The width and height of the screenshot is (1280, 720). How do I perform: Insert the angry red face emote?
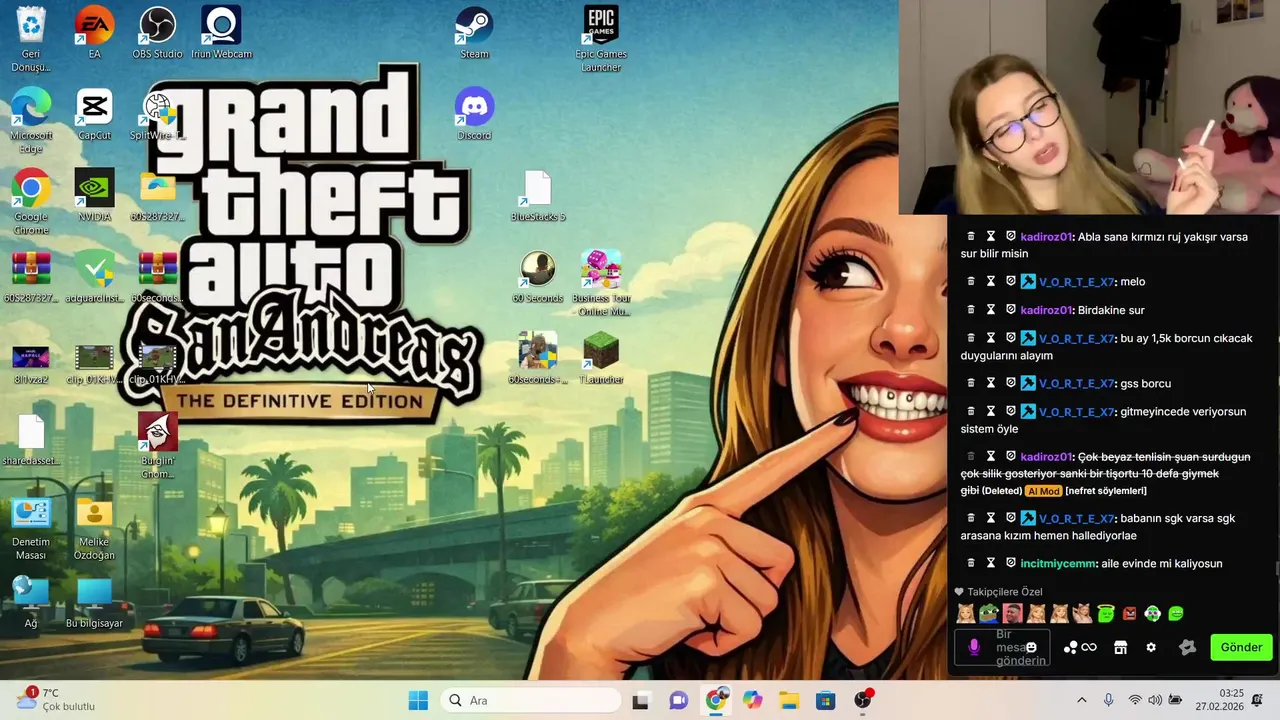(1129, 613)
